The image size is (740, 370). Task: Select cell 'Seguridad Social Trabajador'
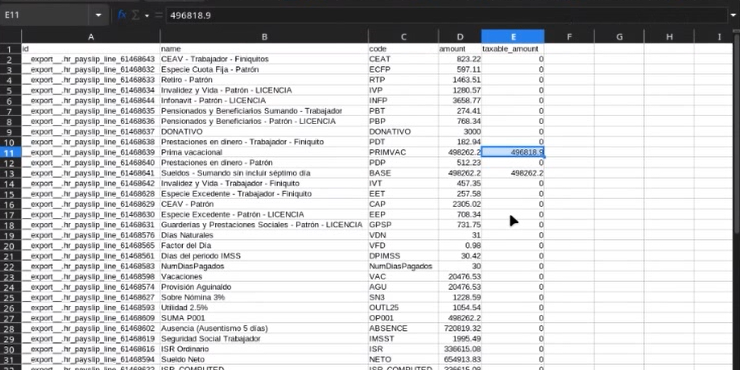click(264, 339)
